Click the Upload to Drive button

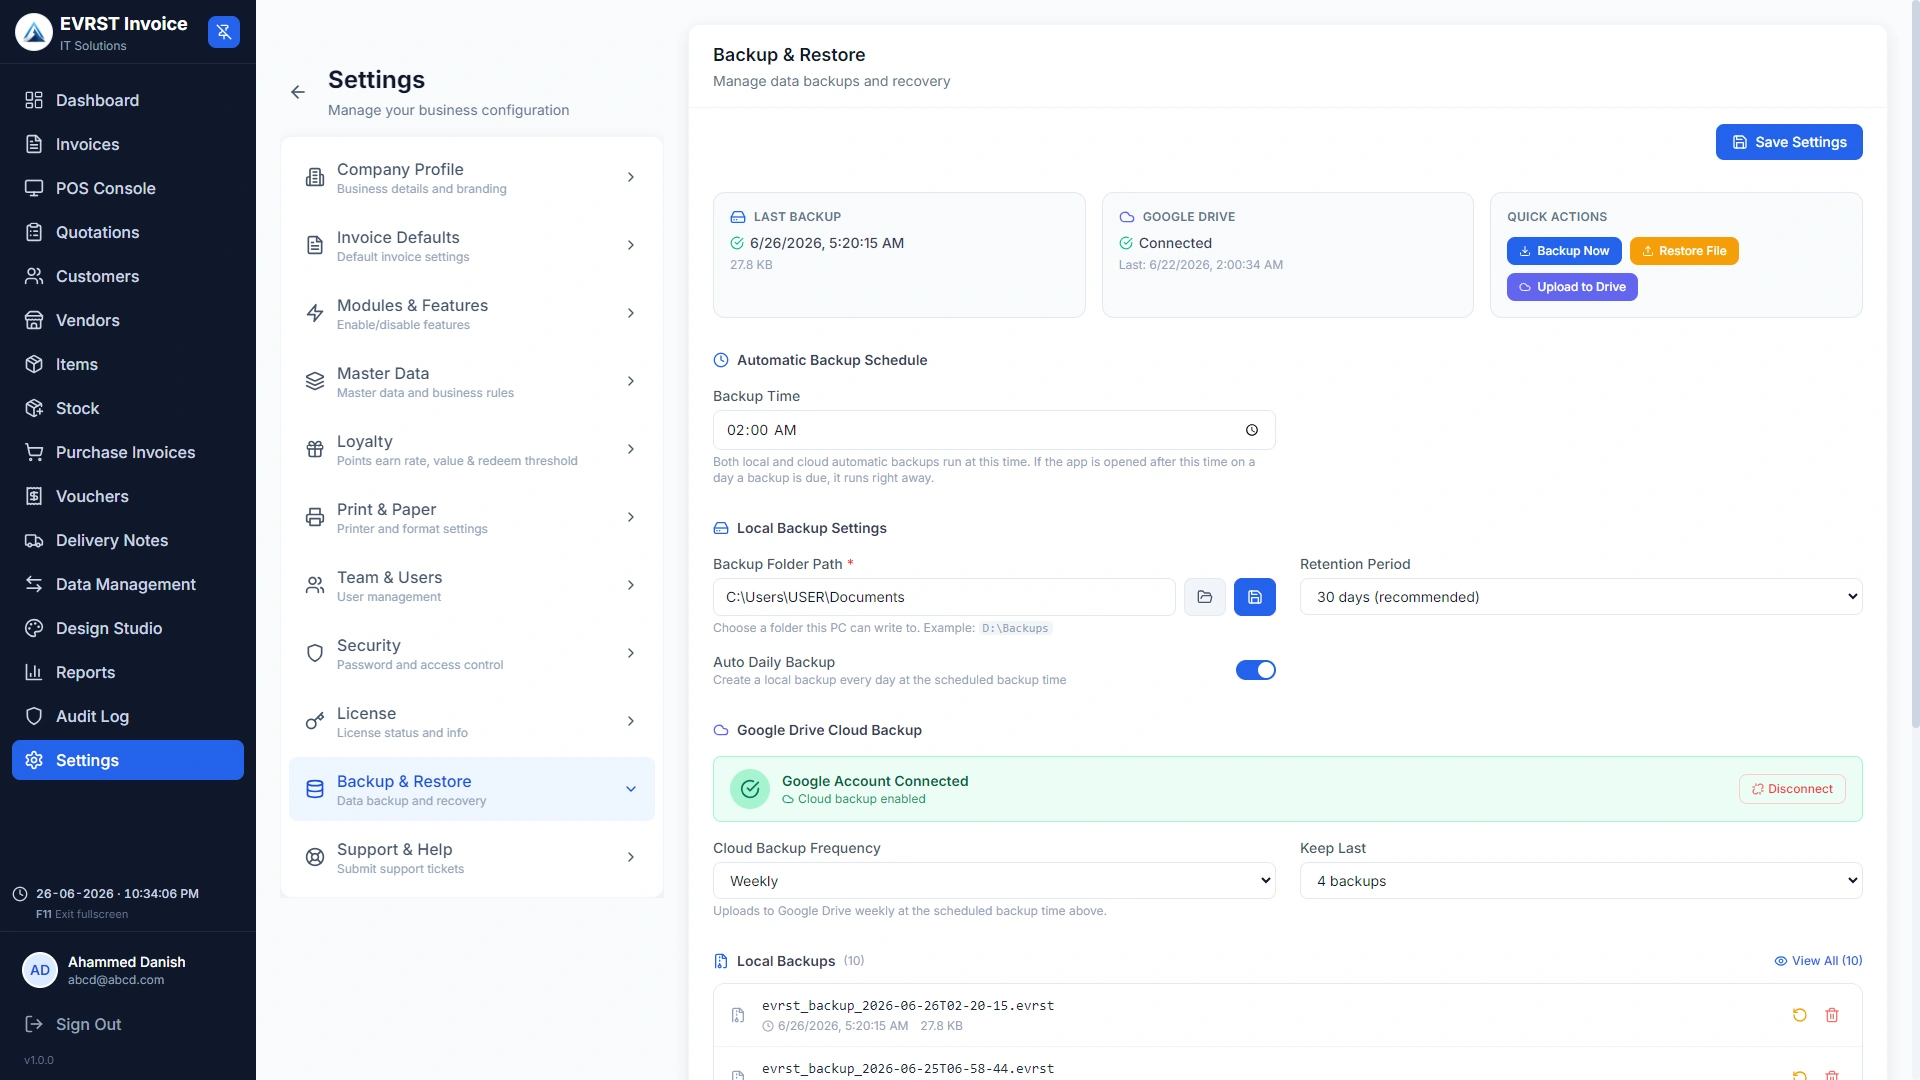pyautogui.click(x=1572, y=287)
